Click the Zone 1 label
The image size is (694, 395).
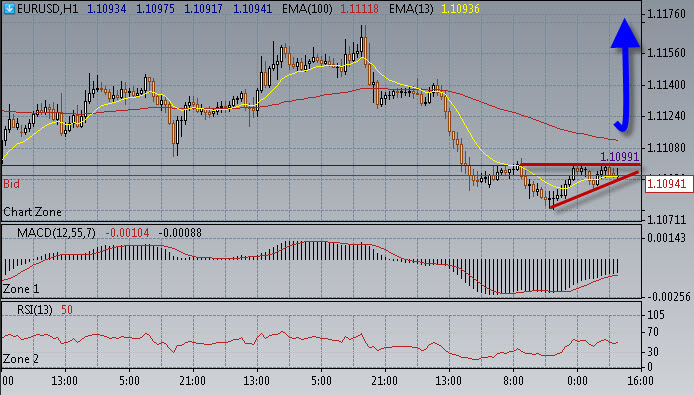click(21, 289)
